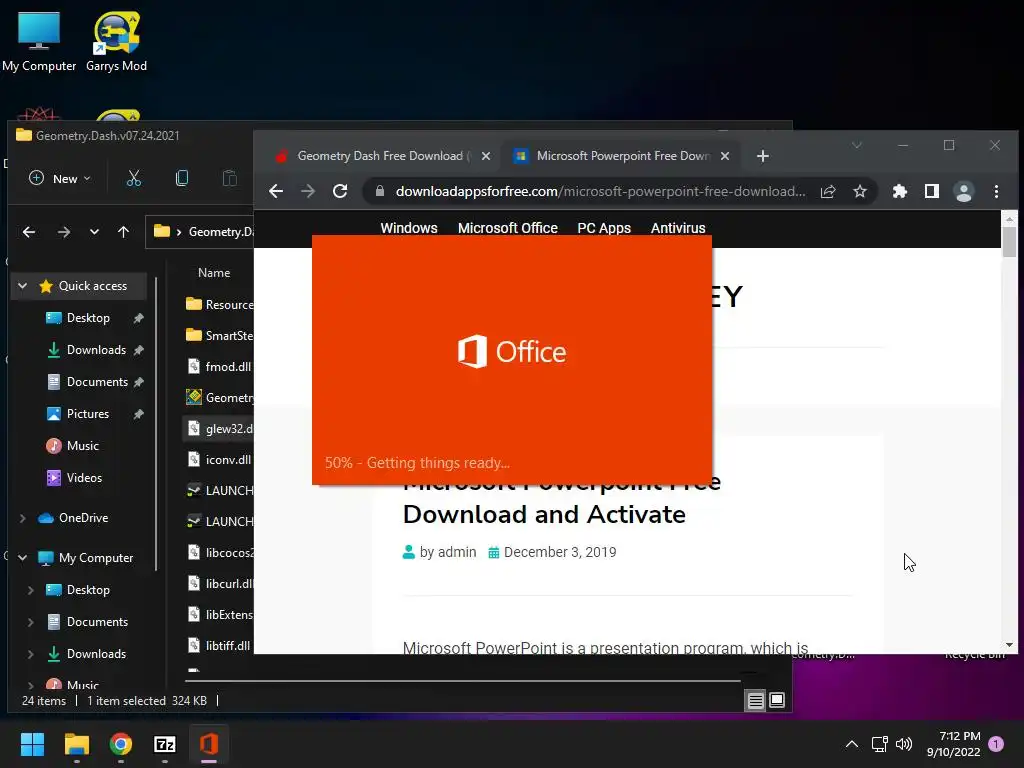Open Chrome three-dot menu
Viewport: 1024px width, 768px height.
997,191
